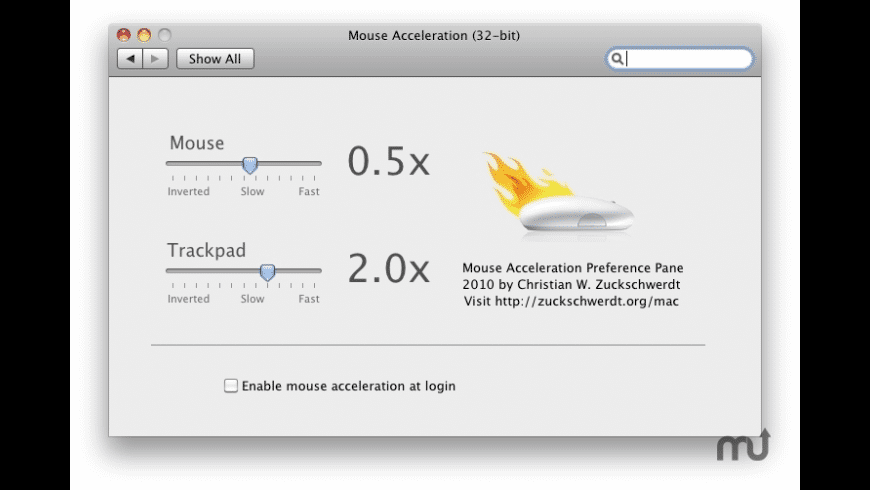Click the Show All button
Screen dimensions: 870x490
[215, 59]
